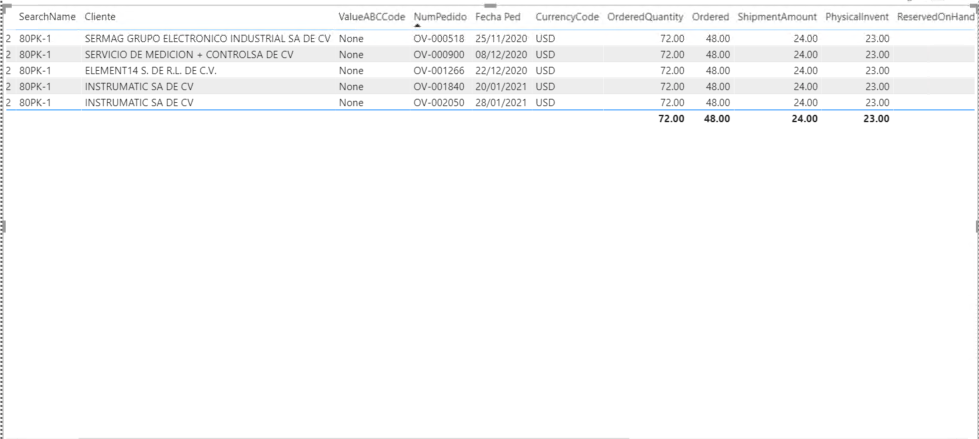Click the top center resize handle of the visual
Screen dimensions: 979x439
click(x=490, y=6)
